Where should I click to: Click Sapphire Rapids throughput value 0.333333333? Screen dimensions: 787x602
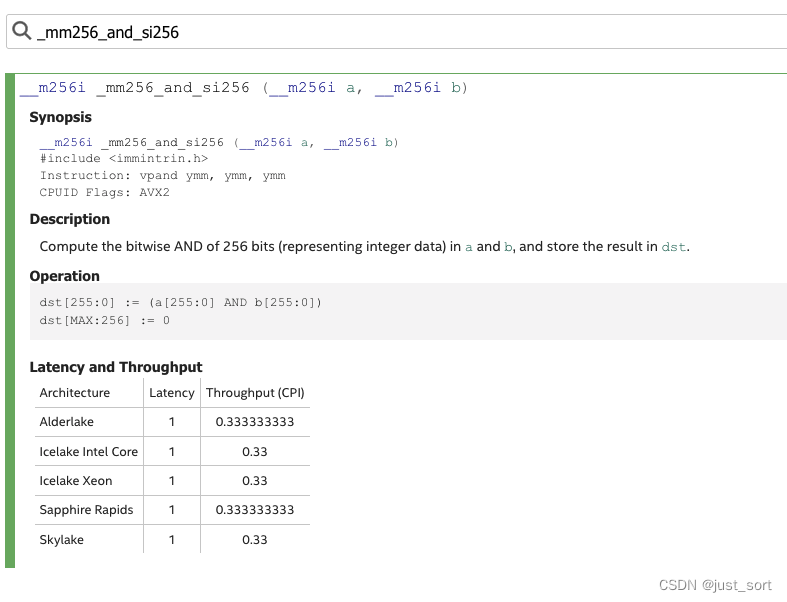(x=255, y=510)
